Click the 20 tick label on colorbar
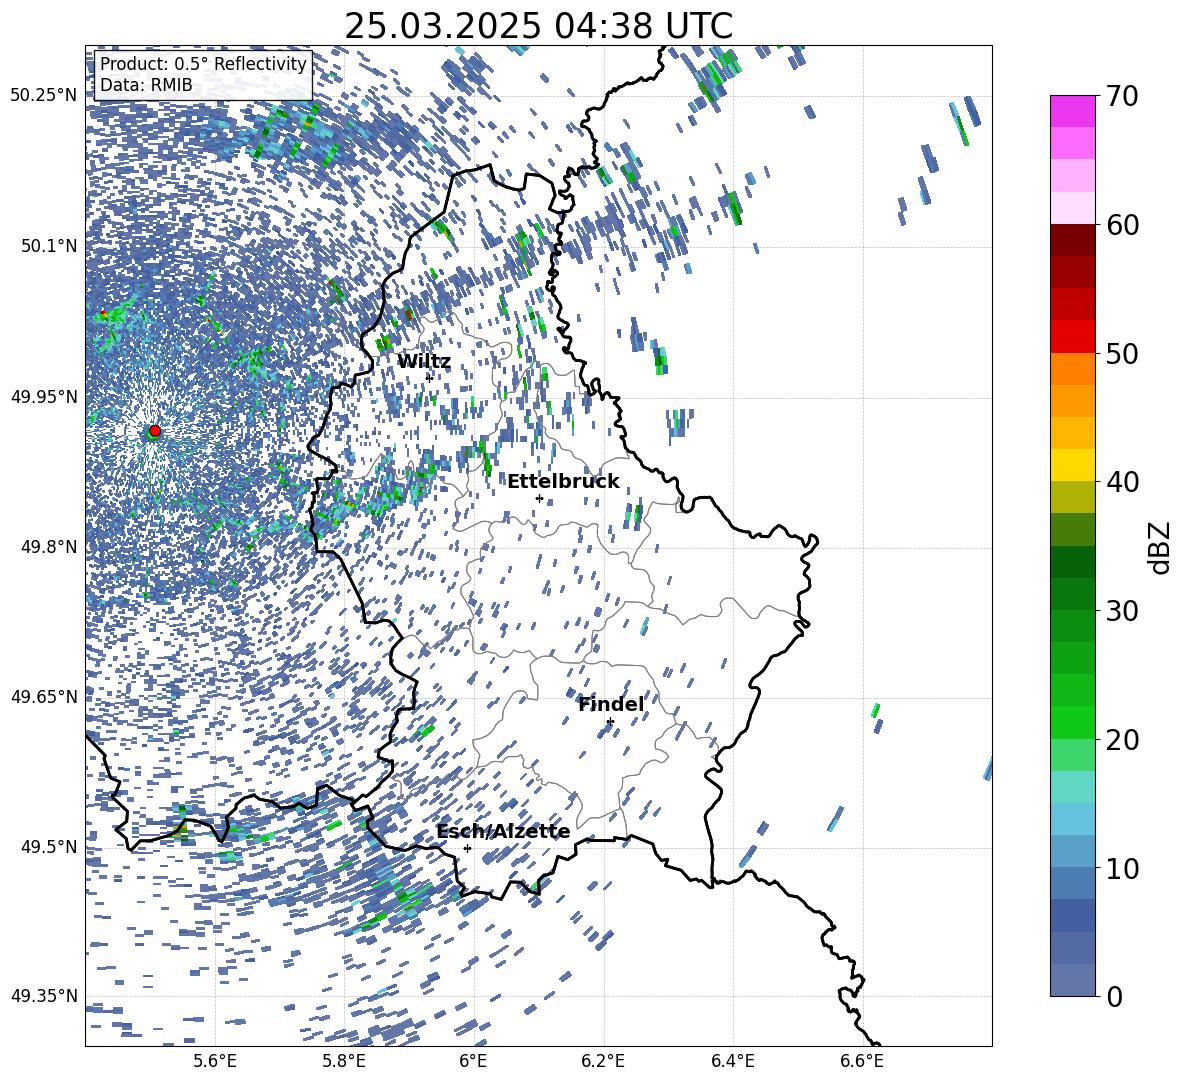Image resolution: width=1184 pixels, height=1081 pixels. click(1122, 739)
